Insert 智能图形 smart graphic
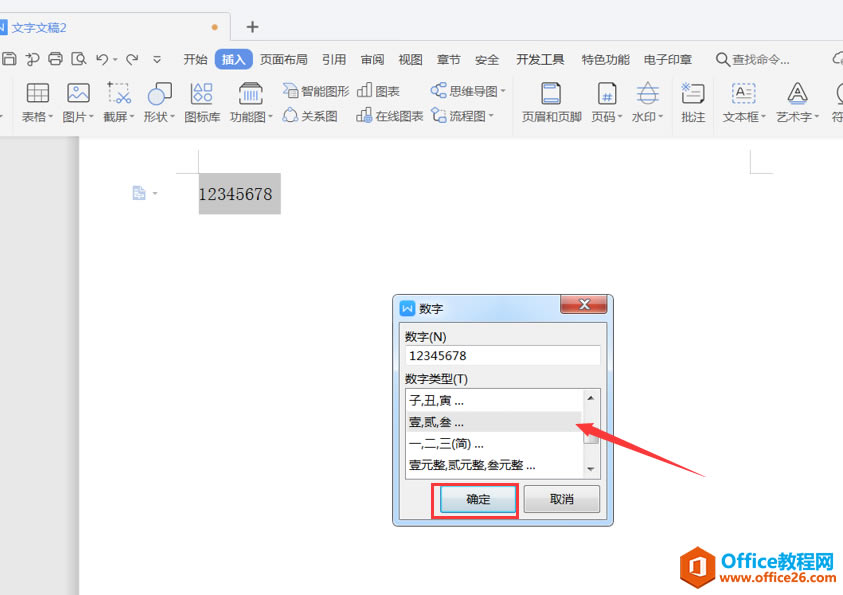The image size is (843, 595). pos(316,91)
